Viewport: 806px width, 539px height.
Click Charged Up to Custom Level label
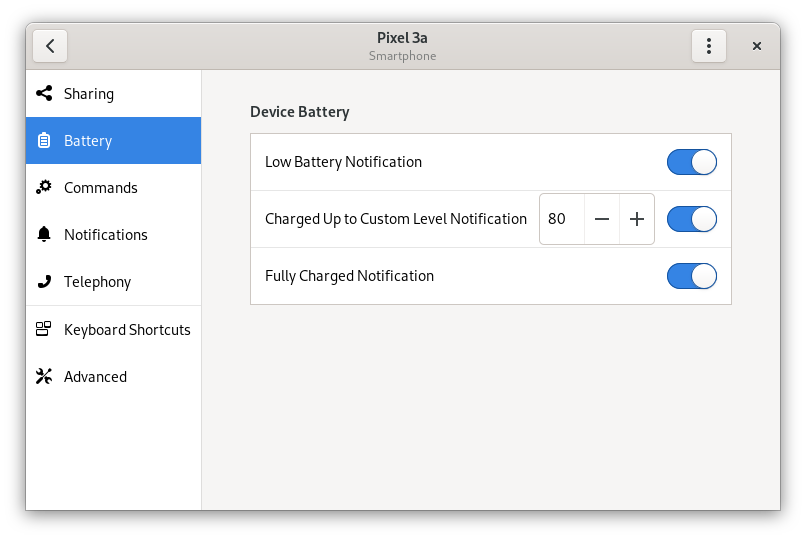(x=396, y=219)
